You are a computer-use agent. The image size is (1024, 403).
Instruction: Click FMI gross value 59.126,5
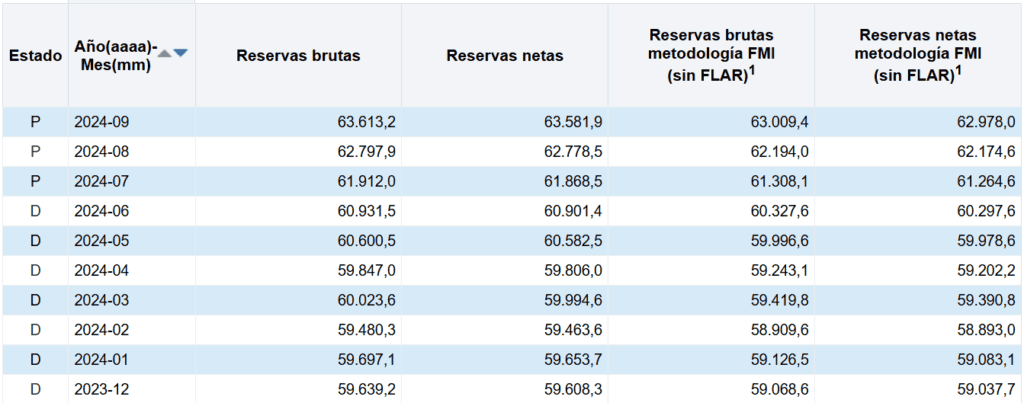[x=780, y=360]
